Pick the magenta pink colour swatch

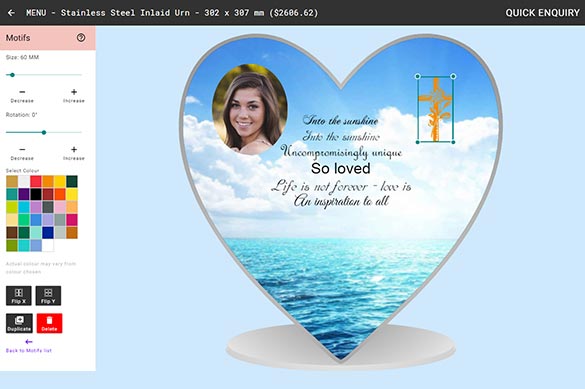(72, 220)
